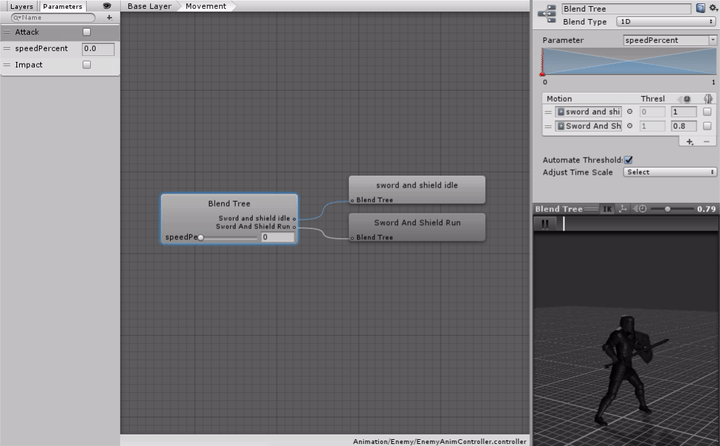The height and width of the screenshot is (446, 720).
Task: Add a motion with the plus button
Action: click(x=689, y=142)
